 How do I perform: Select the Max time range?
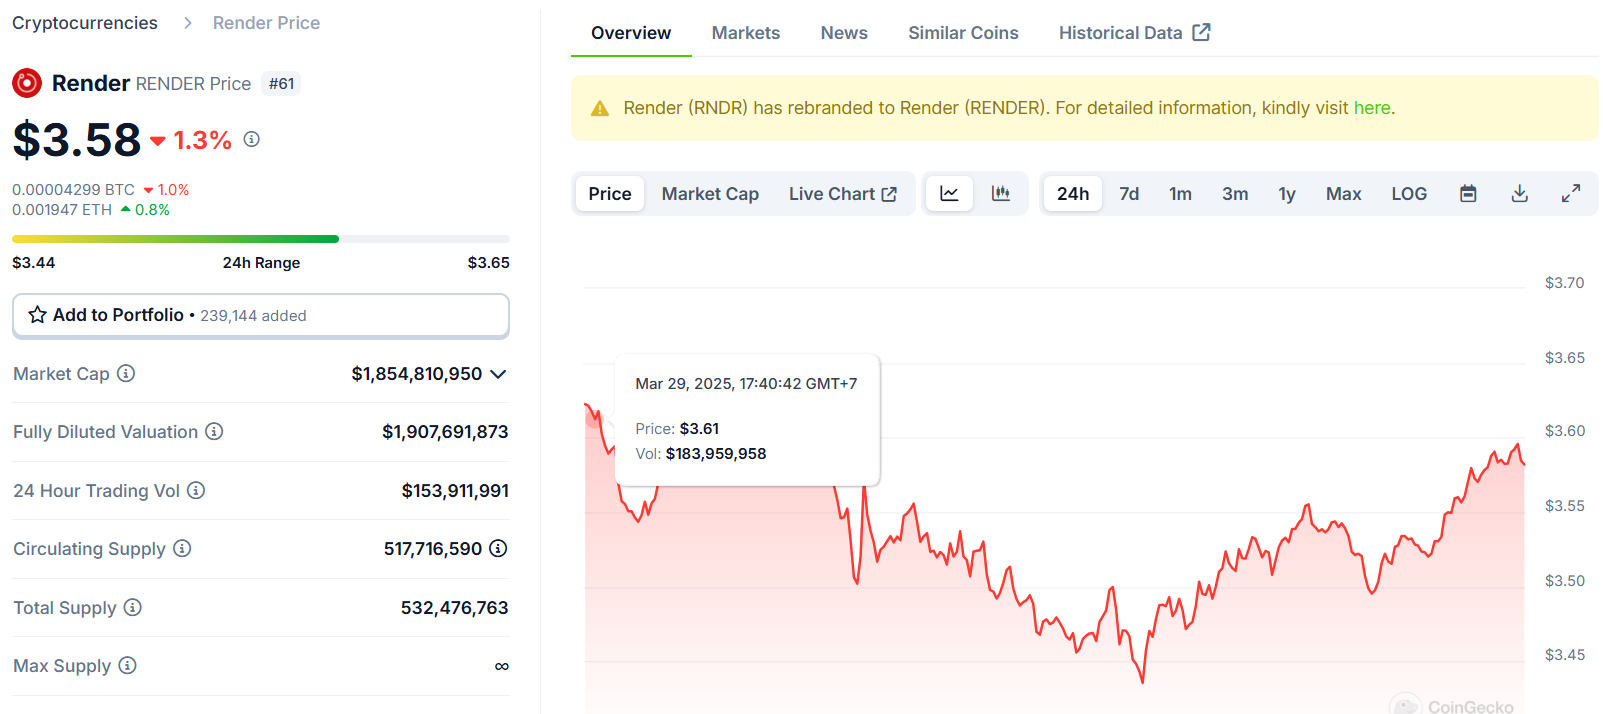click(x=1343, y=194)
